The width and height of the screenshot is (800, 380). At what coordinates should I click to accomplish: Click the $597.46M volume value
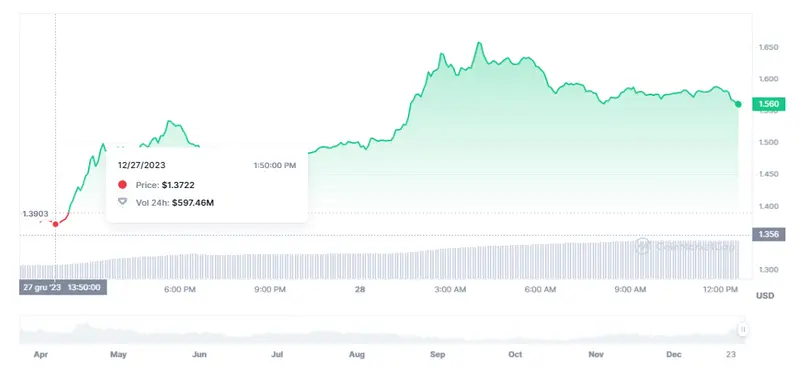[193, 202]
